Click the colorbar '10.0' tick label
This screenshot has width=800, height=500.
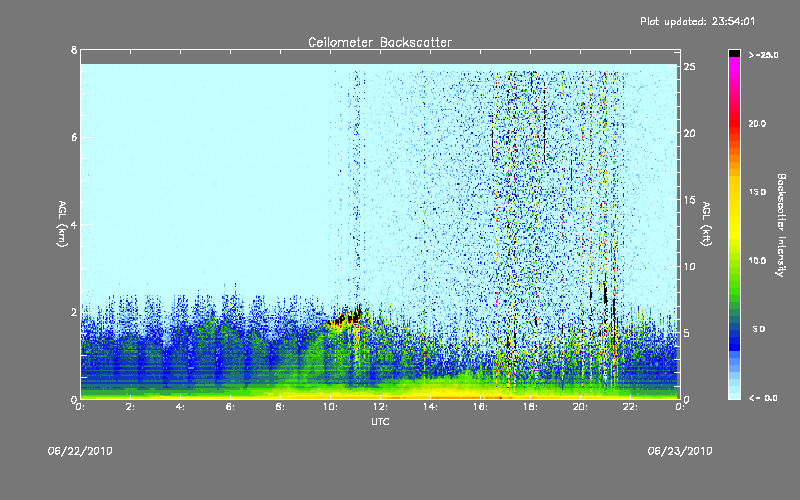point(757,261)
